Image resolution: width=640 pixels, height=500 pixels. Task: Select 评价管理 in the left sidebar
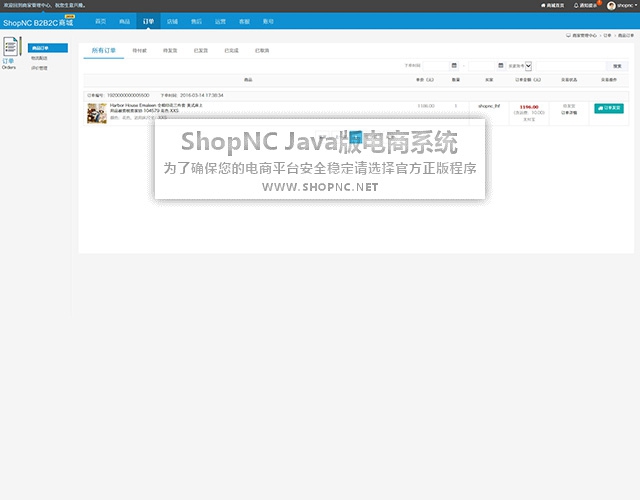click(40, 68)
